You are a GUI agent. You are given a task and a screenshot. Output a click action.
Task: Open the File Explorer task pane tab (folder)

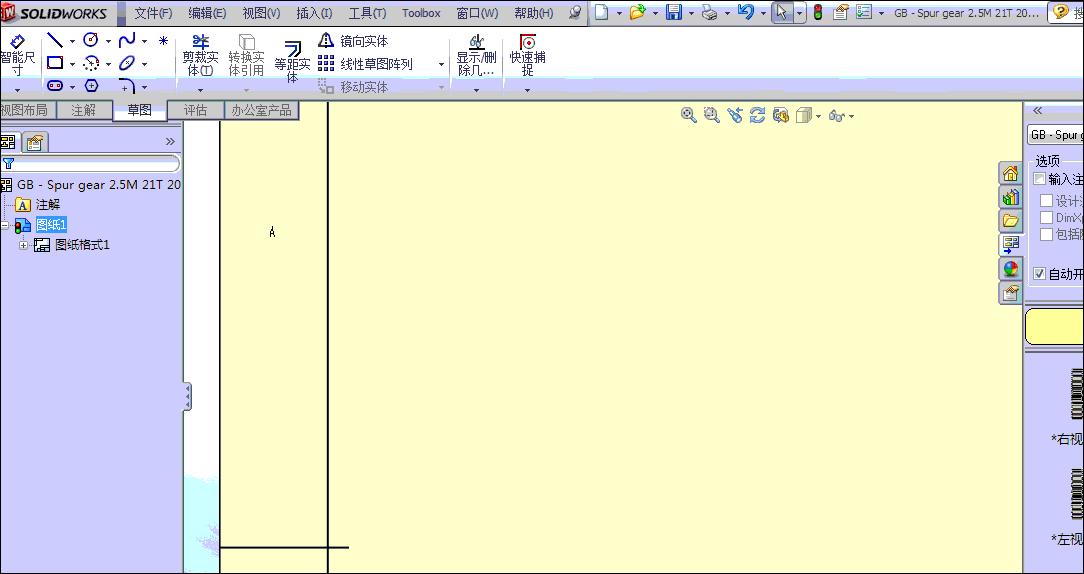pos(1011,221)
